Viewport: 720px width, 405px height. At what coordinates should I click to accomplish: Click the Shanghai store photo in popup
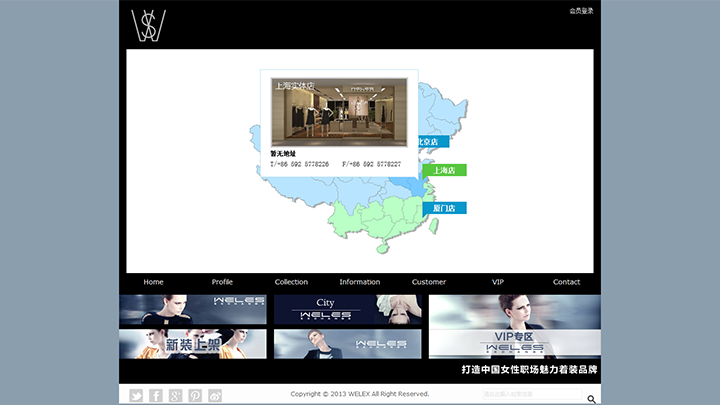tap(339, 112)
